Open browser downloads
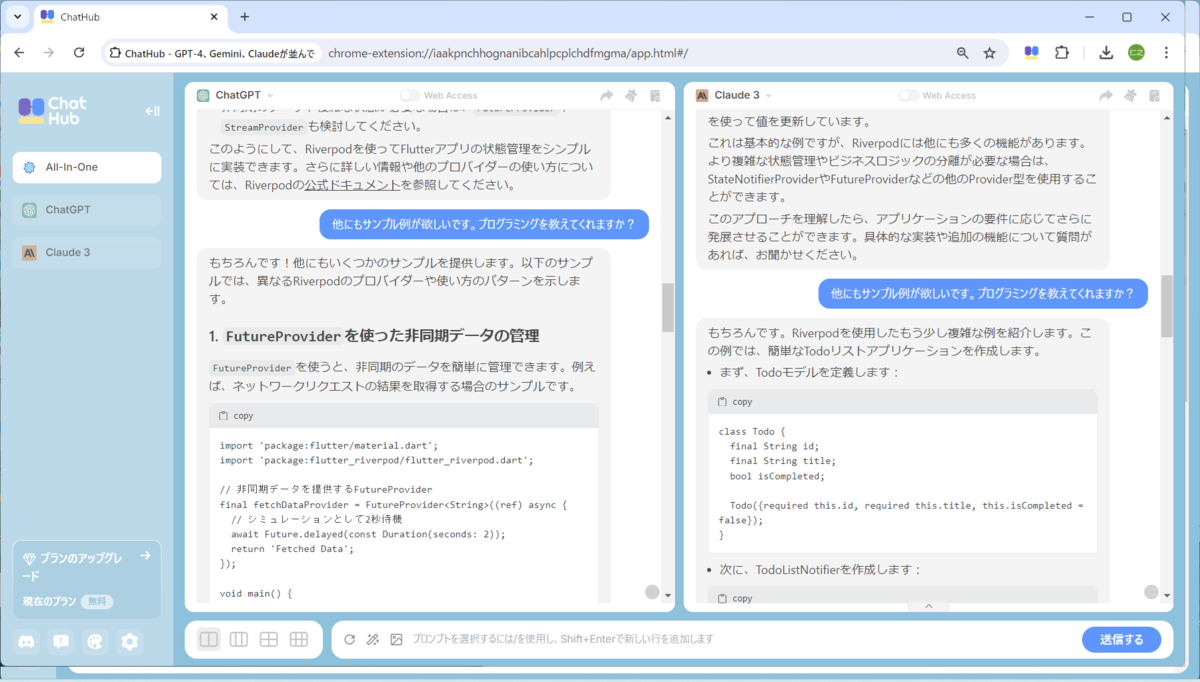The image size is (1200, 682). pyautogui.click(x=1106, y=52)
